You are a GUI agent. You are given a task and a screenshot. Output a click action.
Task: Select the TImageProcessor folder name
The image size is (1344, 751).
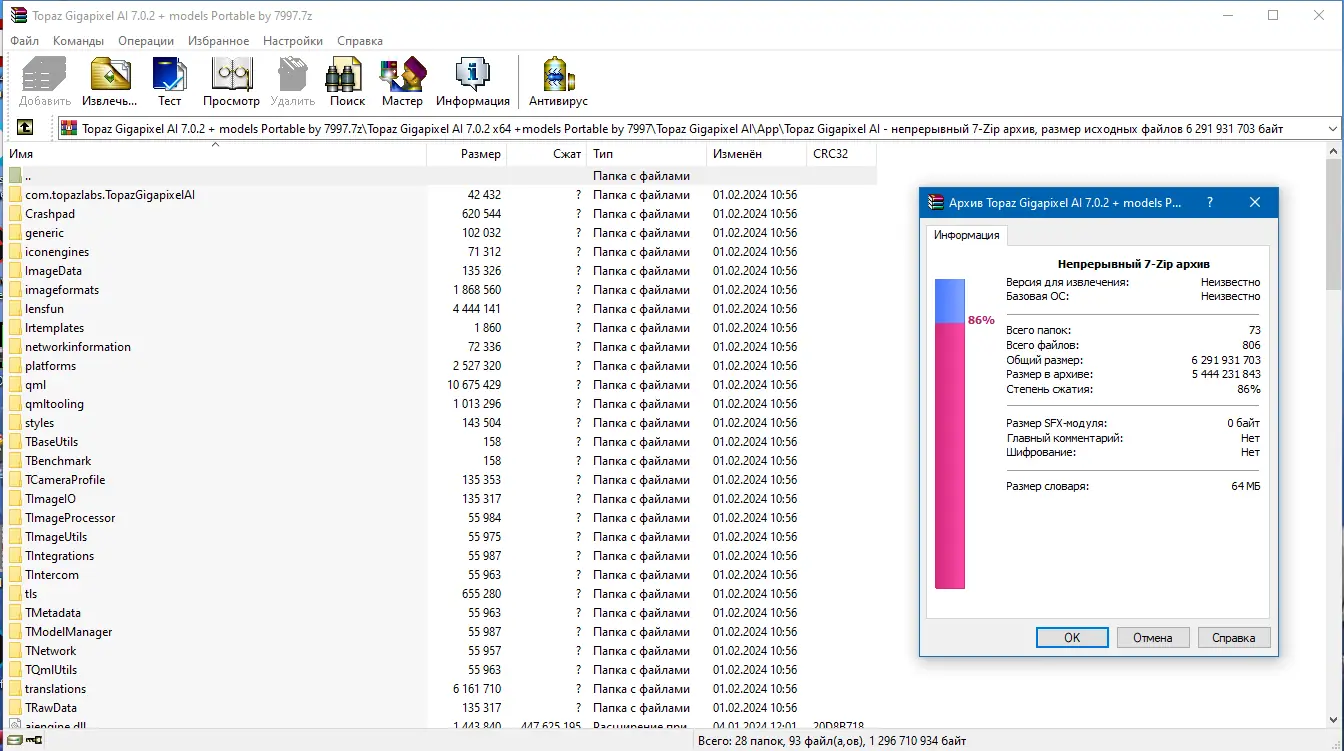click(70, 518)
